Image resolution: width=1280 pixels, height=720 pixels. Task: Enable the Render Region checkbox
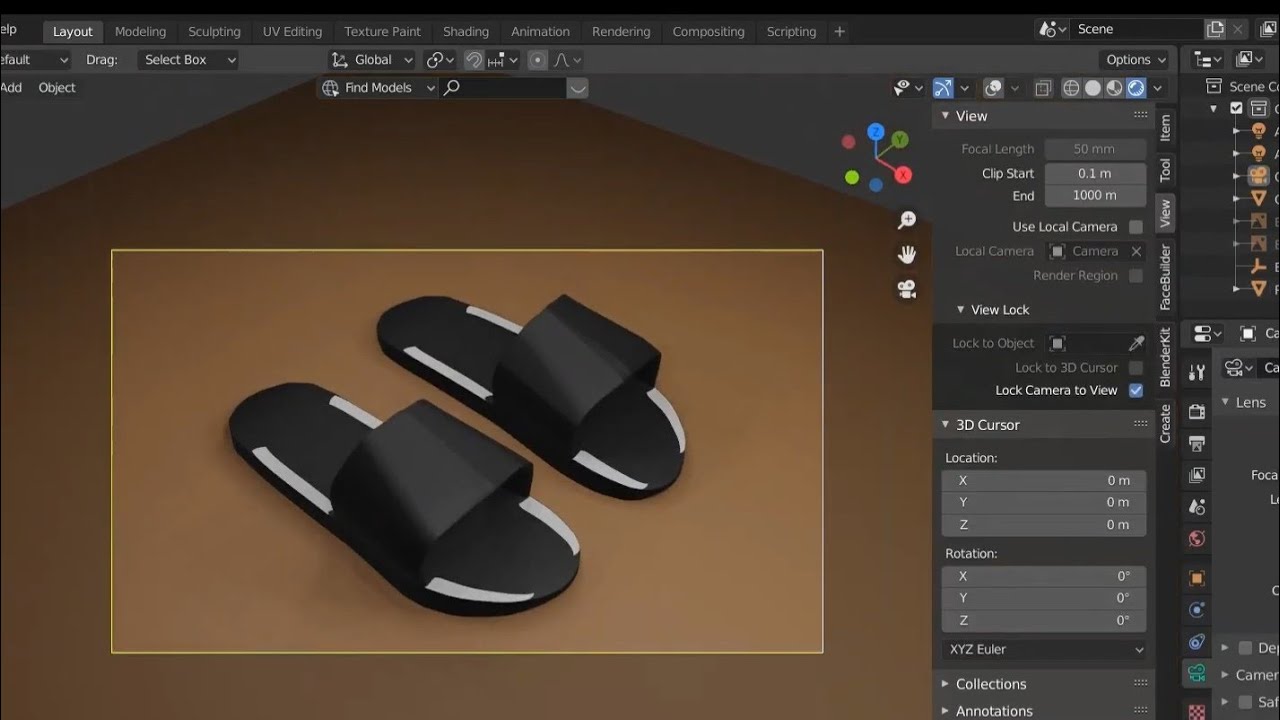(x=1136, y=275)
